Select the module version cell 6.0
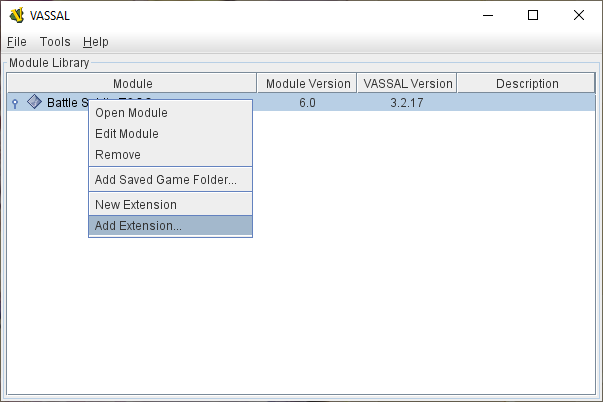The height and width of the screenshot is (402, 603). click(307, 103)
